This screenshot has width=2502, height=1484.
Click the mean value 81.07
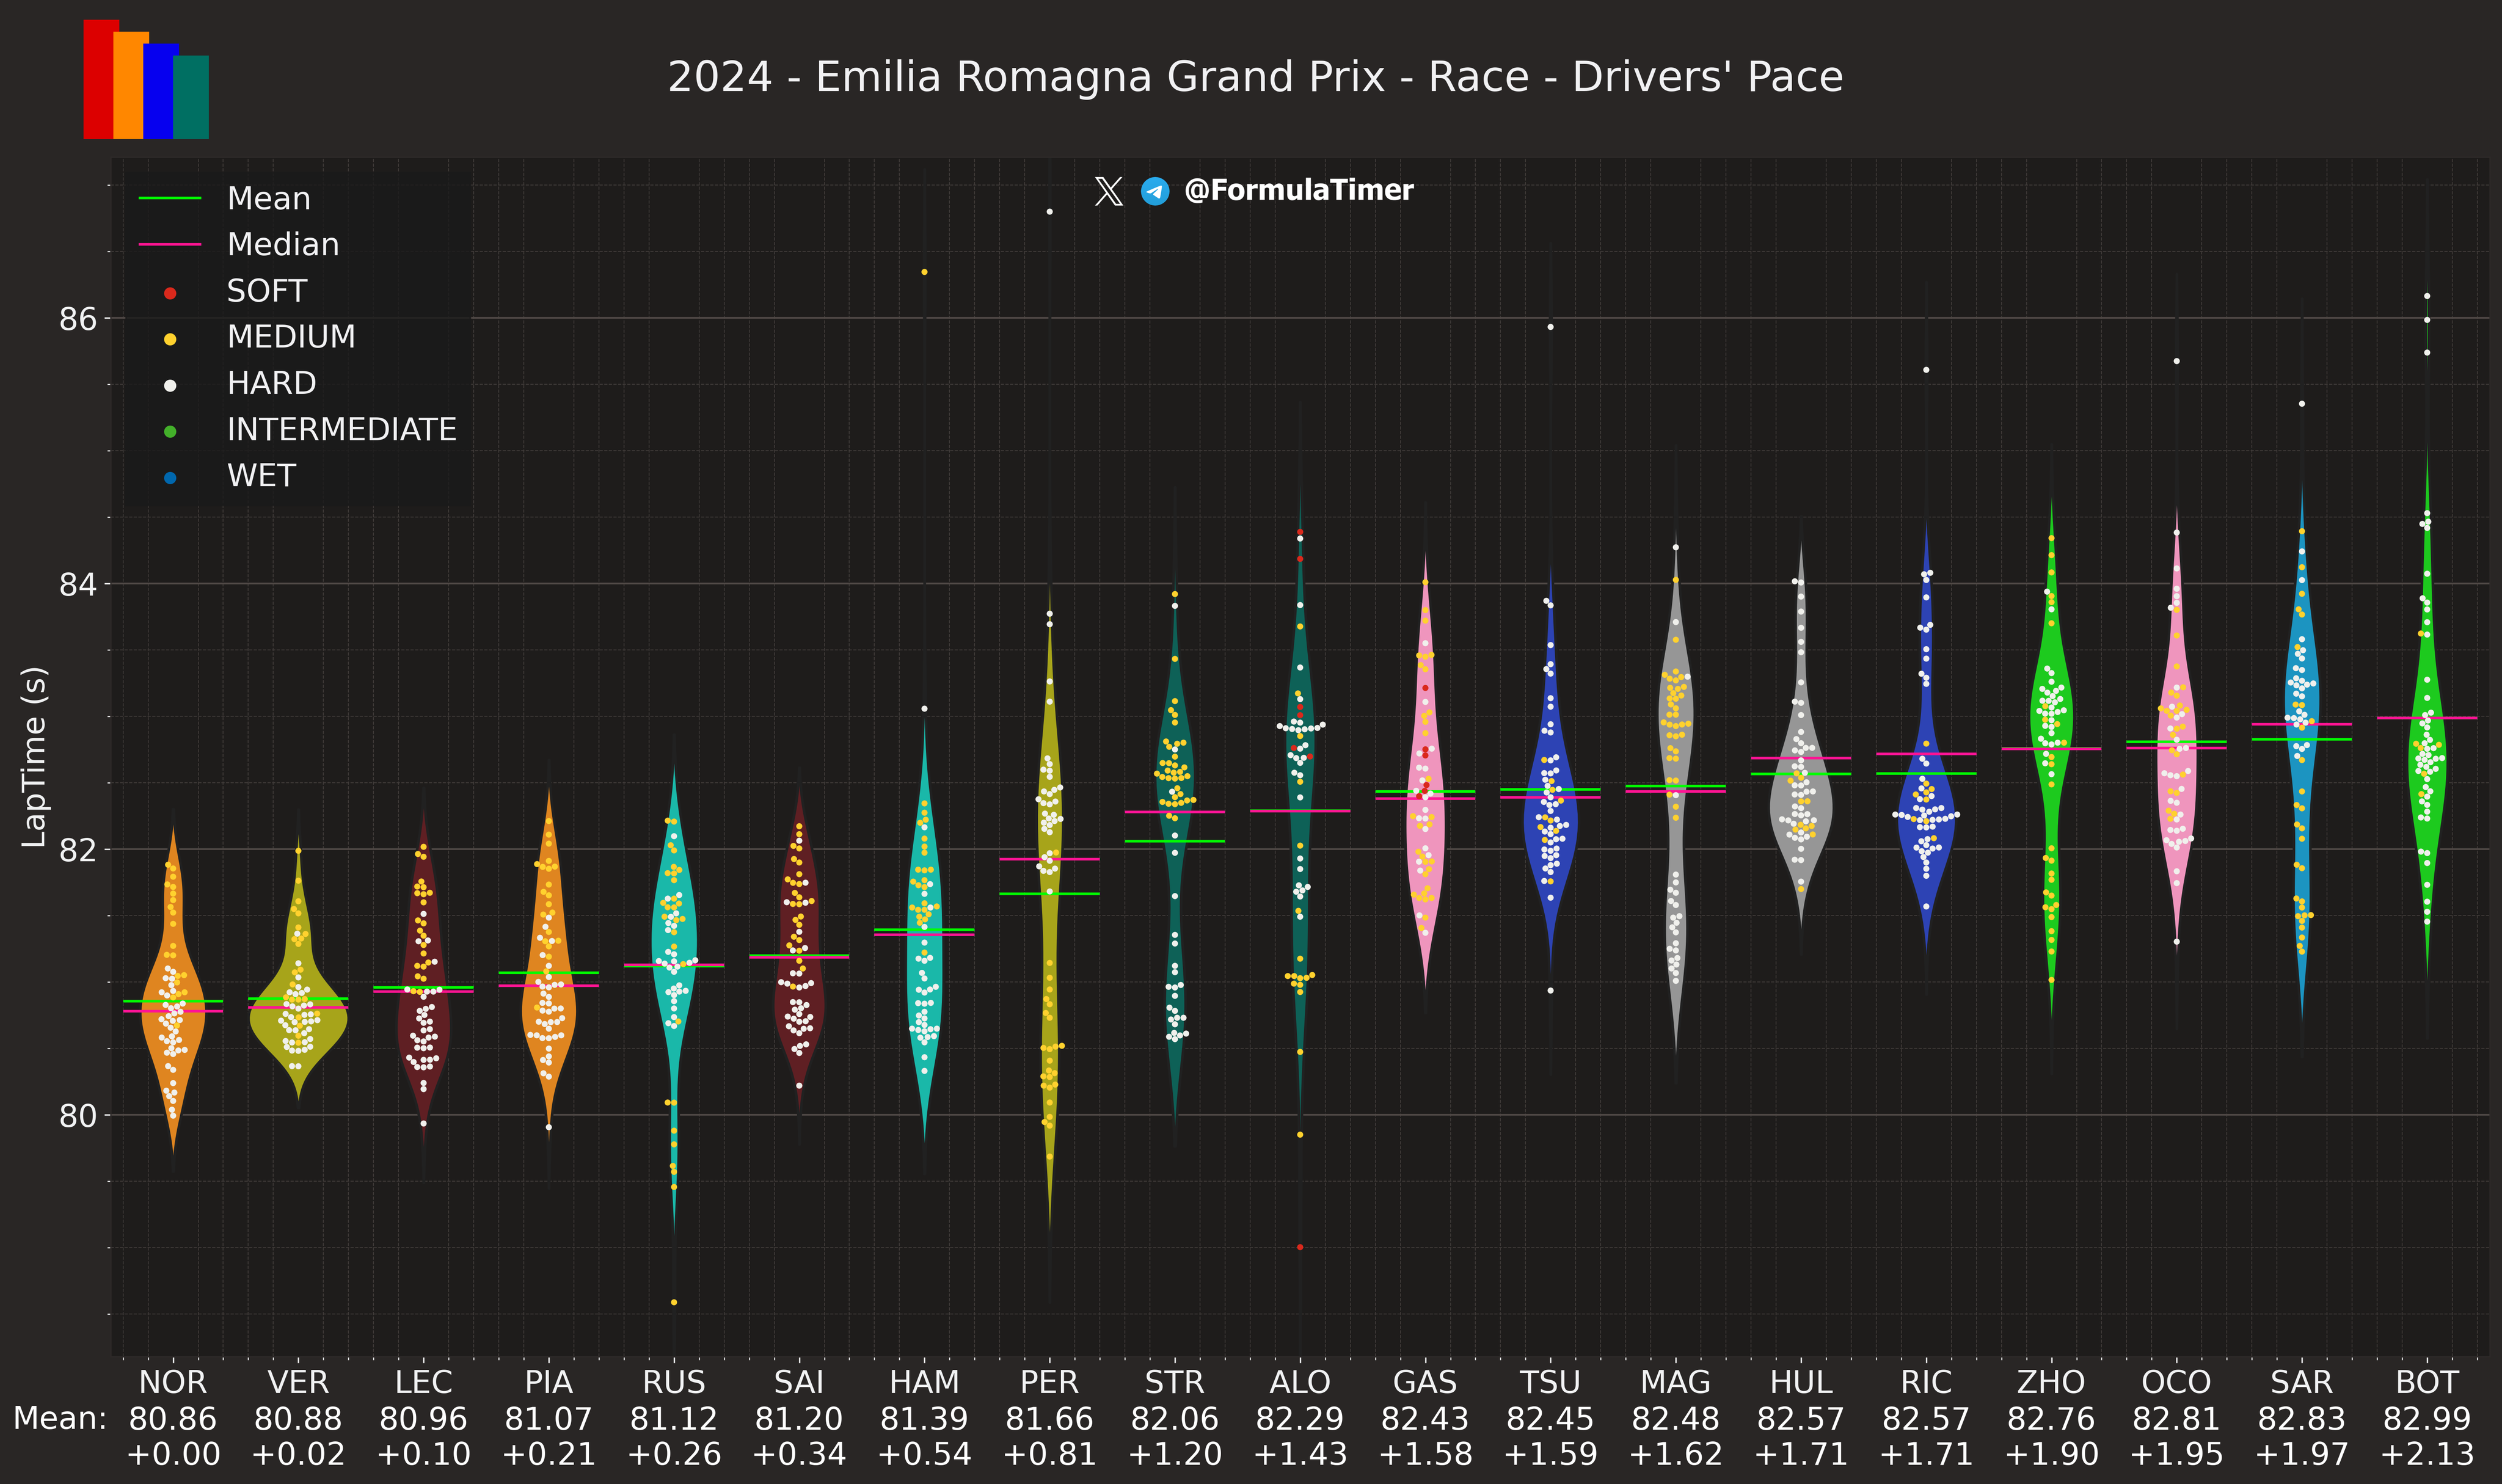(x=549, y=1418)
